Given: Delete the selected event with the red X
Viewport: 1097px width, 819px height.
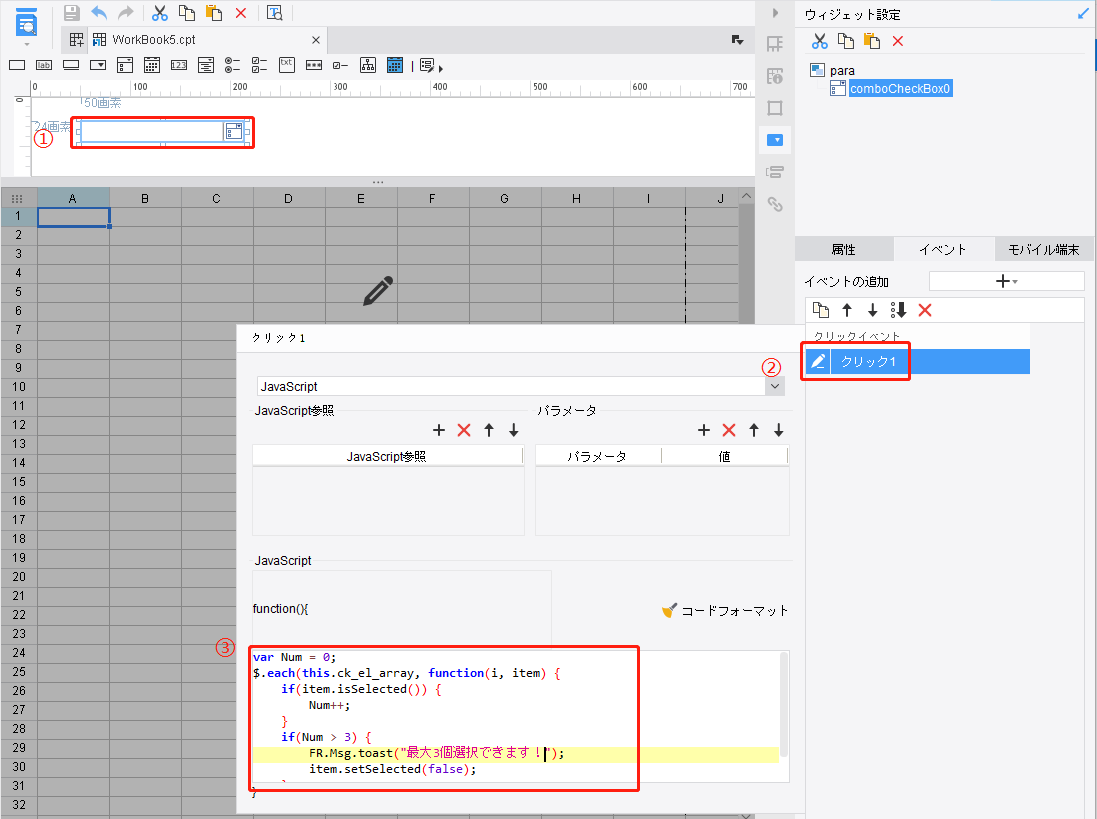Looking at the screenshot, I should pyautogui.click(x=925, y=310).
